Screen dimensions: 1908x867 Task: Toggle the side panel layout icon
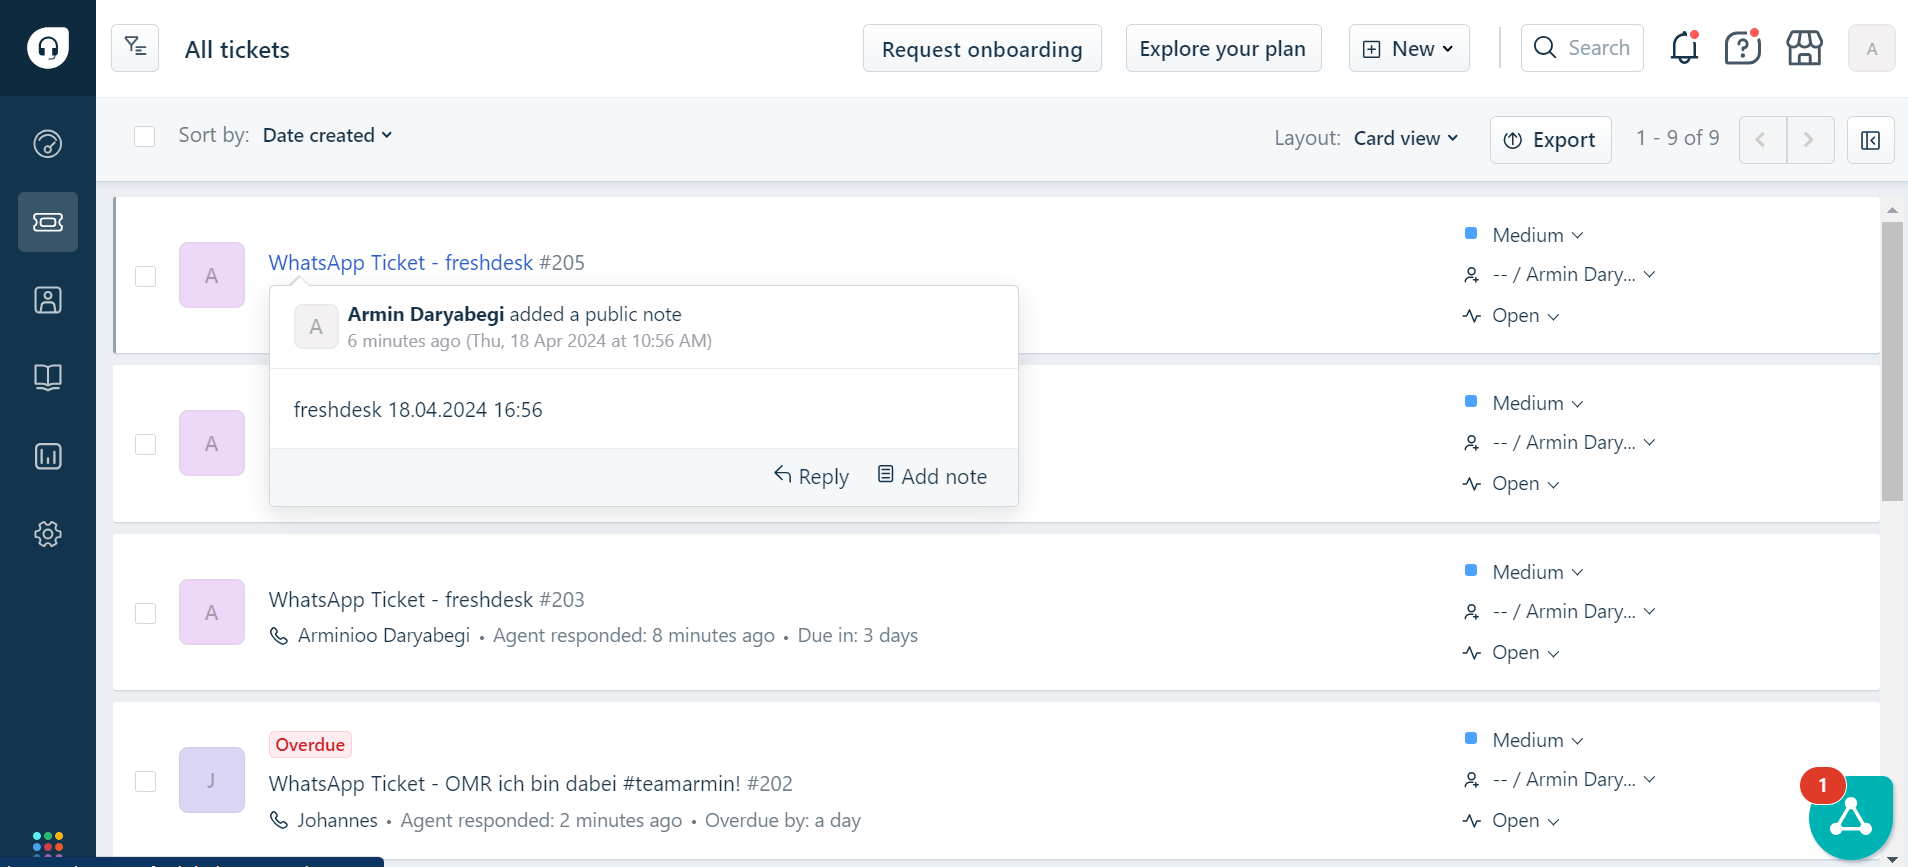1871,140
